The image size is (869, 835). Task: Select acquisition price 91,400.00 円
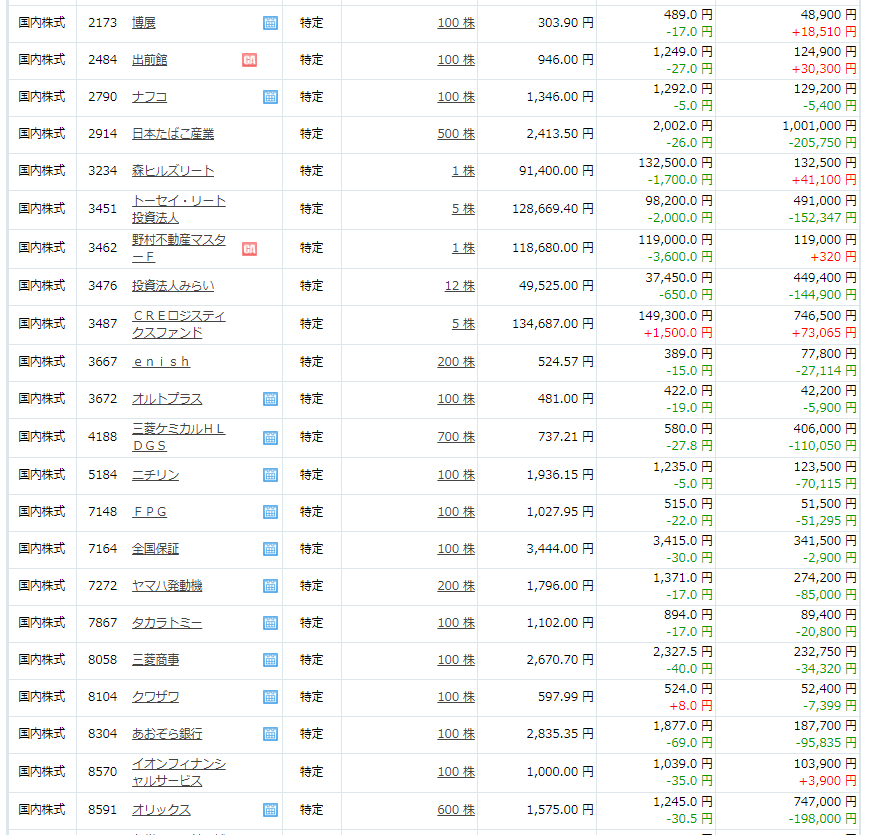click(556, 171)
